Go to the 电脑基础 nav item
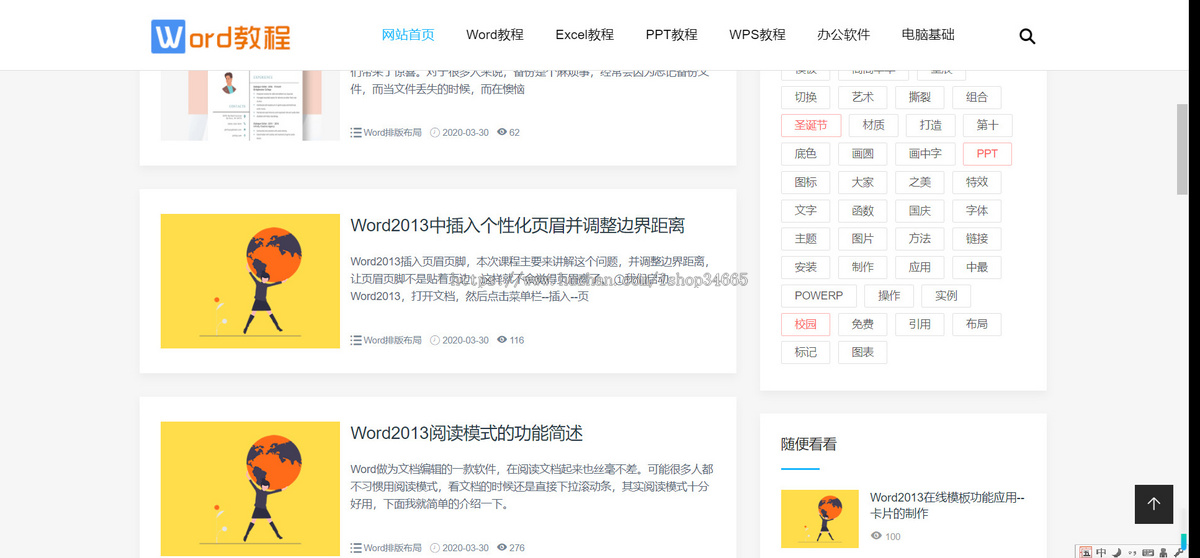This screenshot has width=1200, height=558. (928, 35)
